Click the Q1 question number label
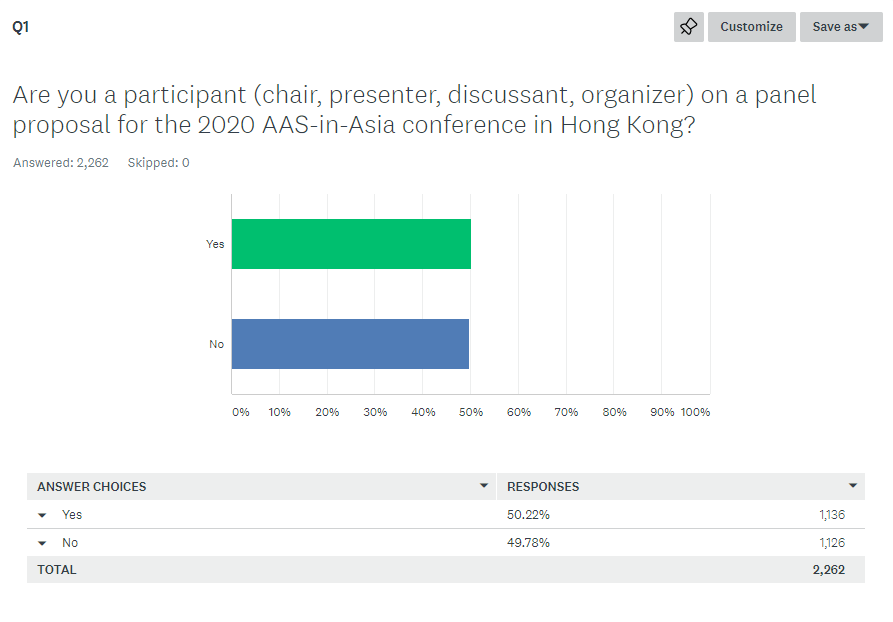Image resolution: width=893 pixels, height=622 pixels. 21,27
